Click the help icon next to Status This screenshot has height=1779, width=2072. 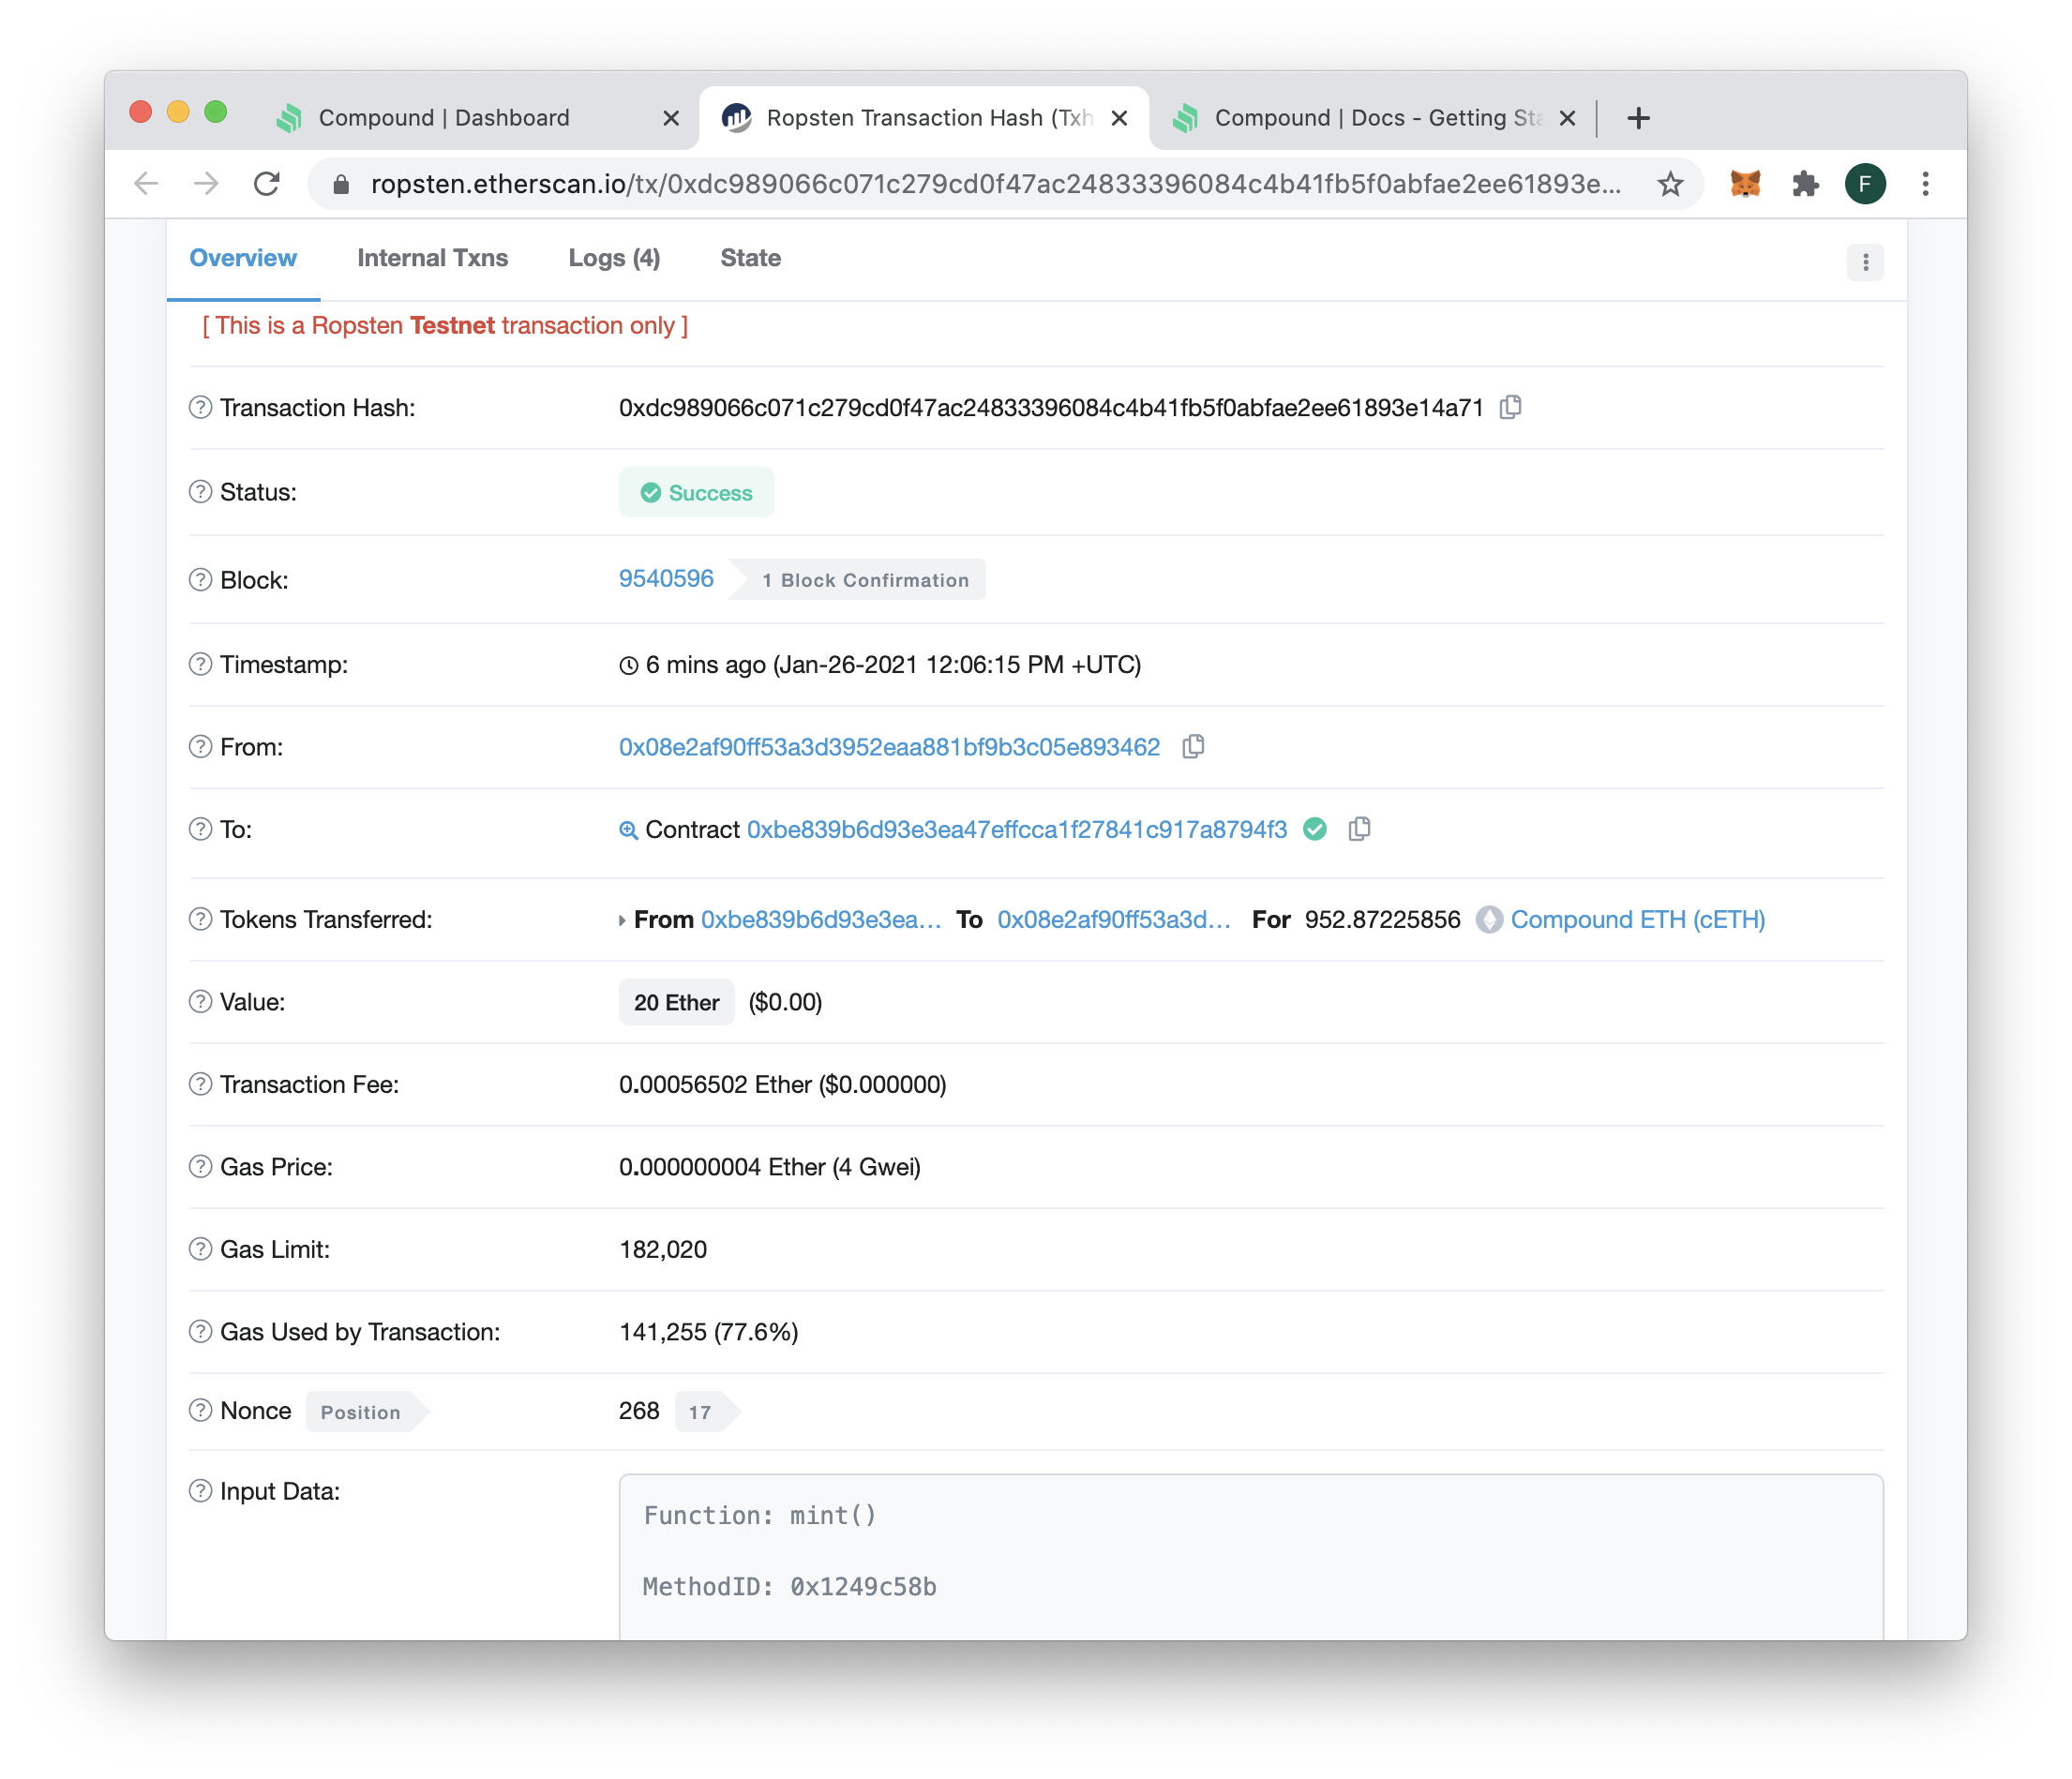(201, 492)
